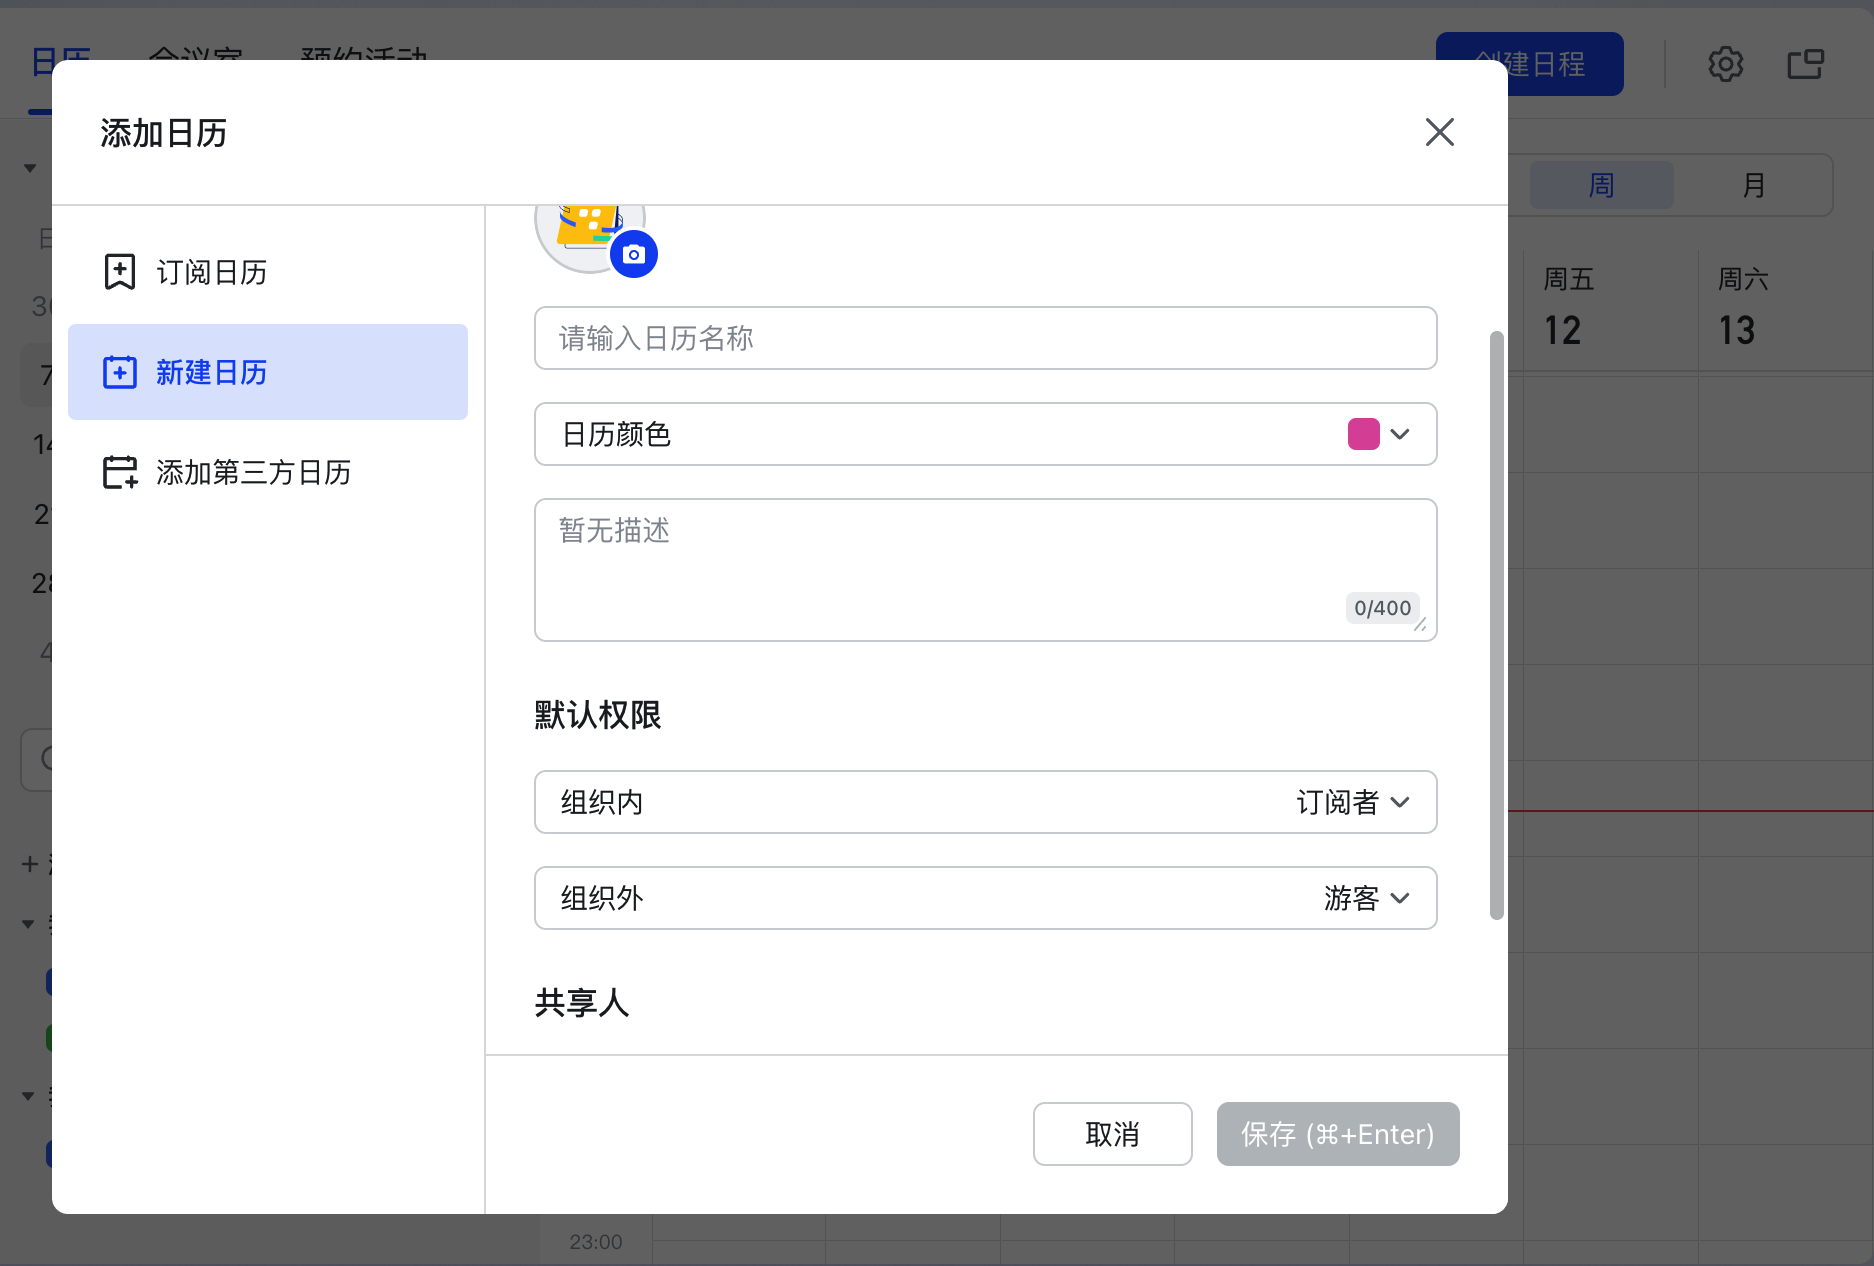Click the 添加日历 dialog title
The image size is (1874, 1266).
coord(164,133)
